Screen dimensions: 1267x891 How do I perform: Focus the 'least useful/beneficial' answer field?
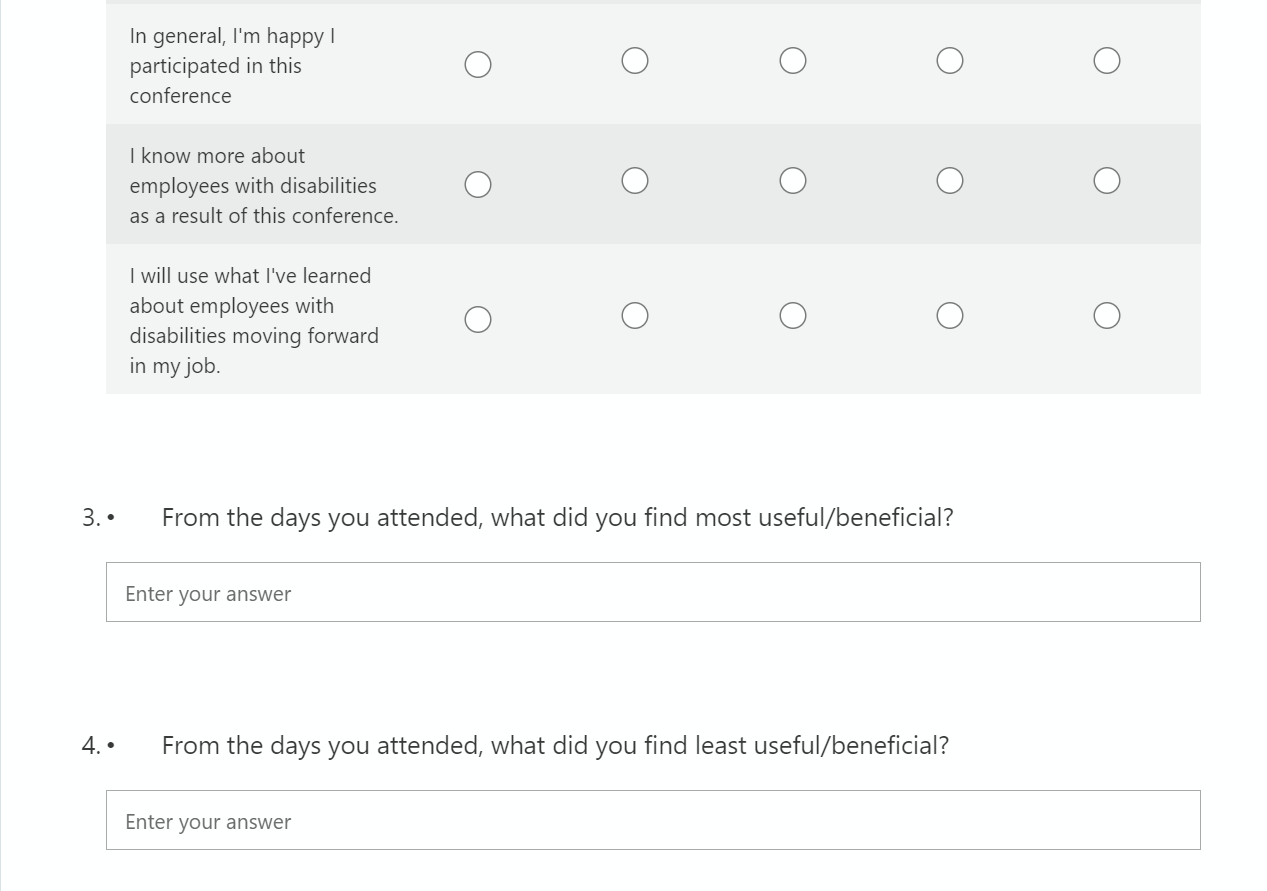tap(652, 820)
